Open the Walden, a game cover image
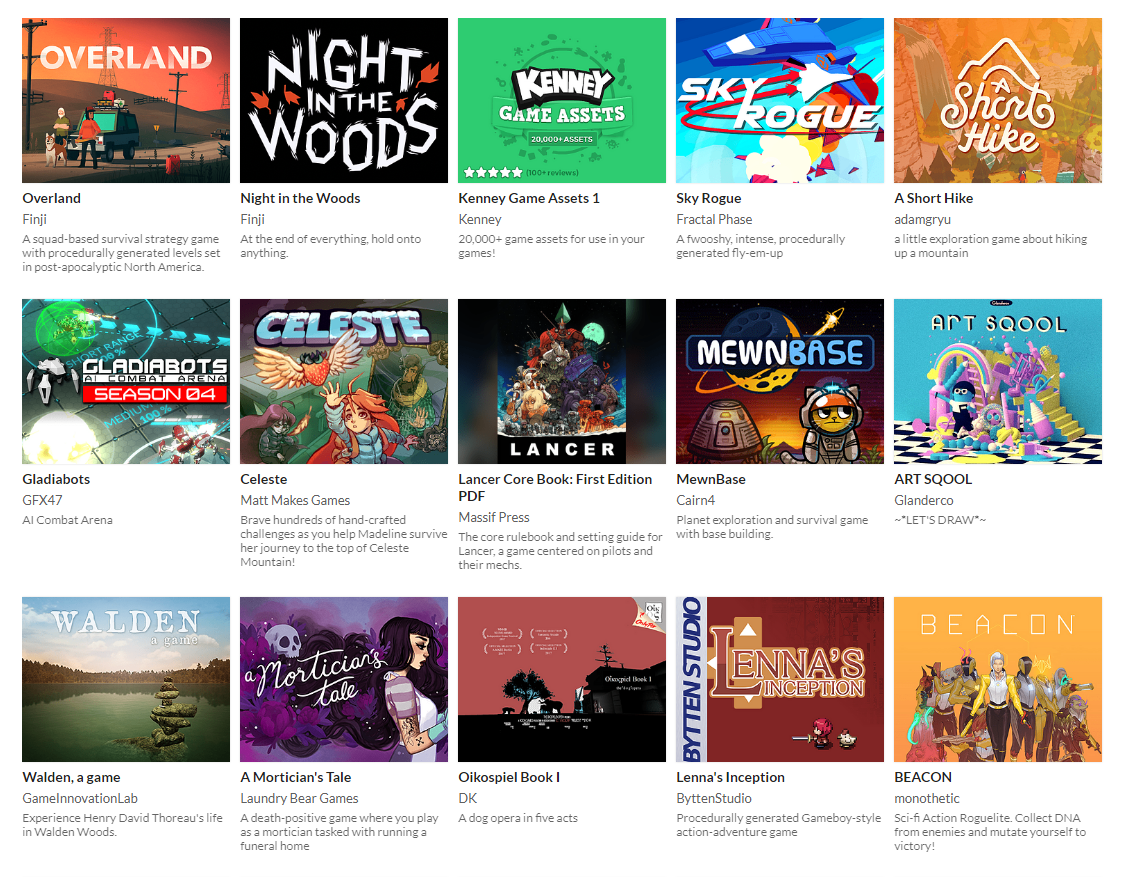 click(x=126, y=679)
